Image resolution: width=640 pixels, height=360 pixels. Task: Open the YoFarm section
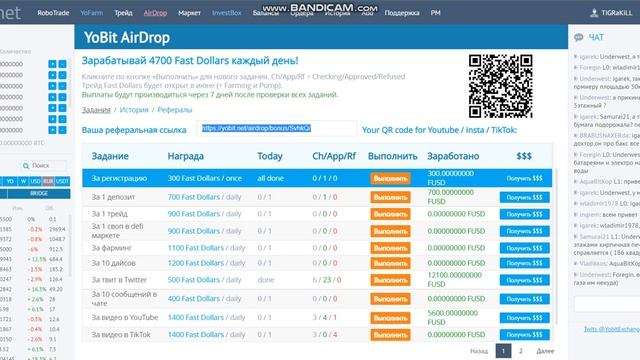91,13
